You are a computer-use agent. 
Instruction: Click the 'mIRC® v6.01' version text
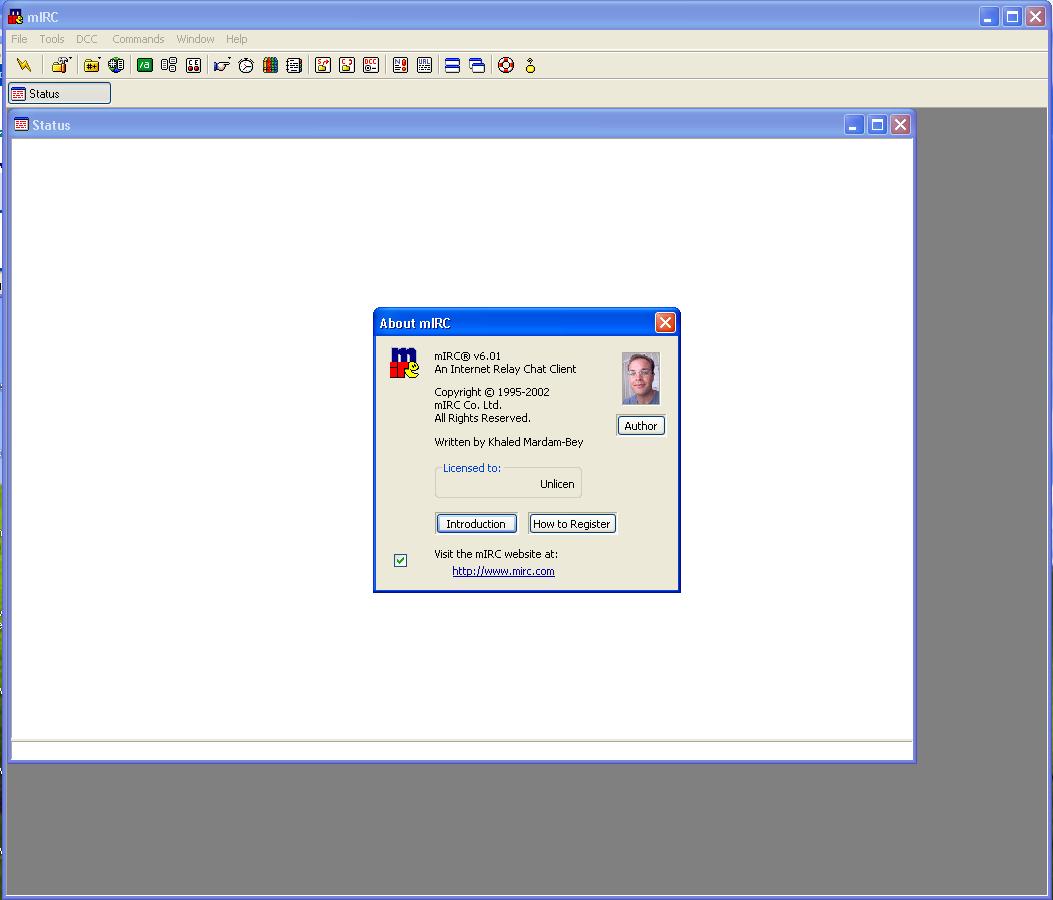[467, 356]
